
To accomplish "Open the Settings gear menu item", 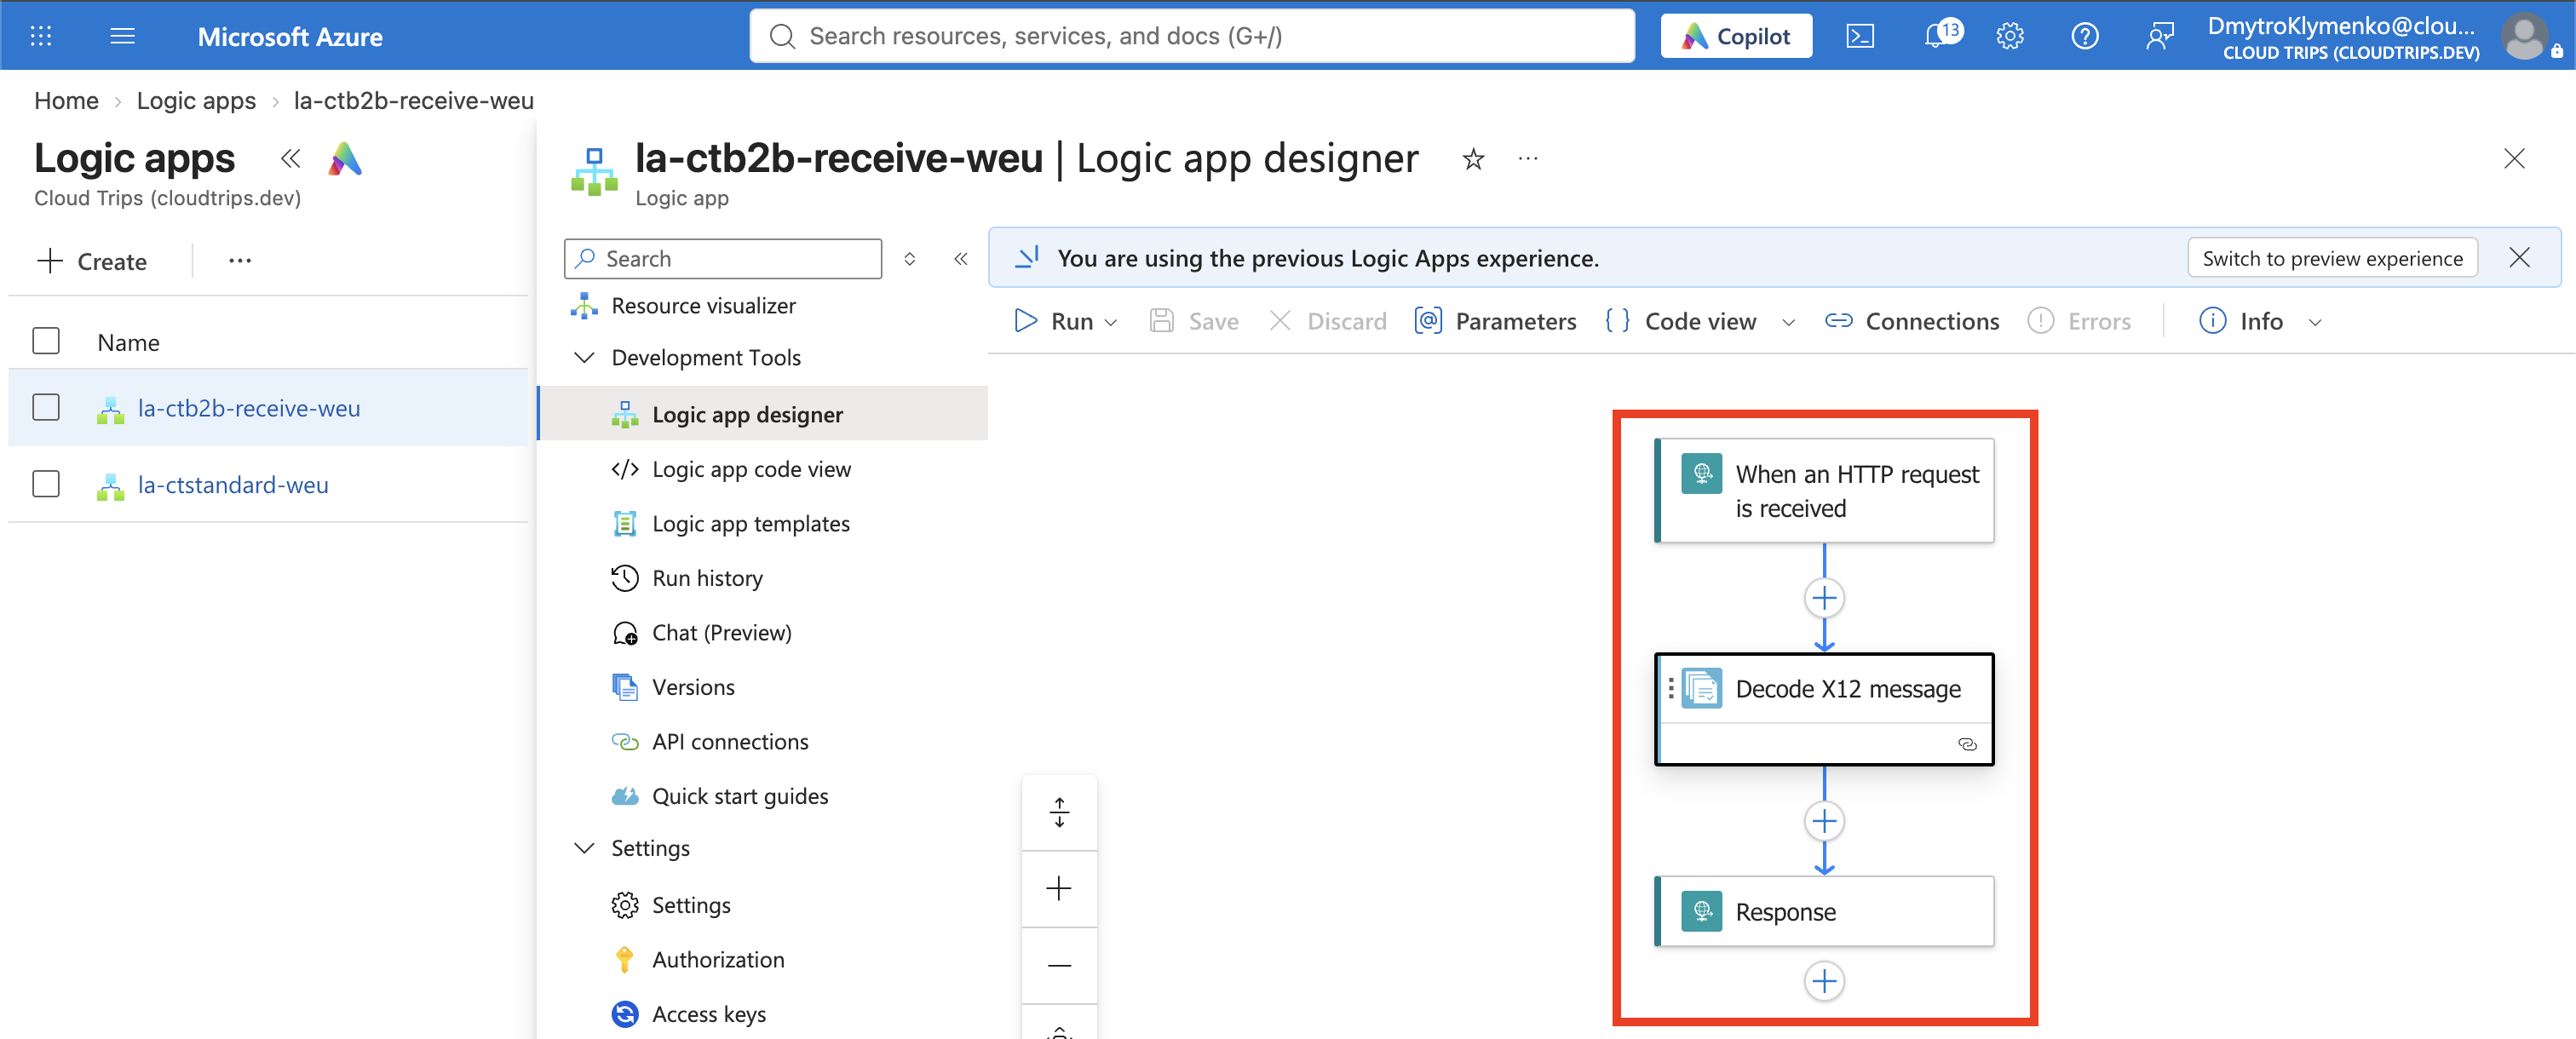I will click(690, 905).
